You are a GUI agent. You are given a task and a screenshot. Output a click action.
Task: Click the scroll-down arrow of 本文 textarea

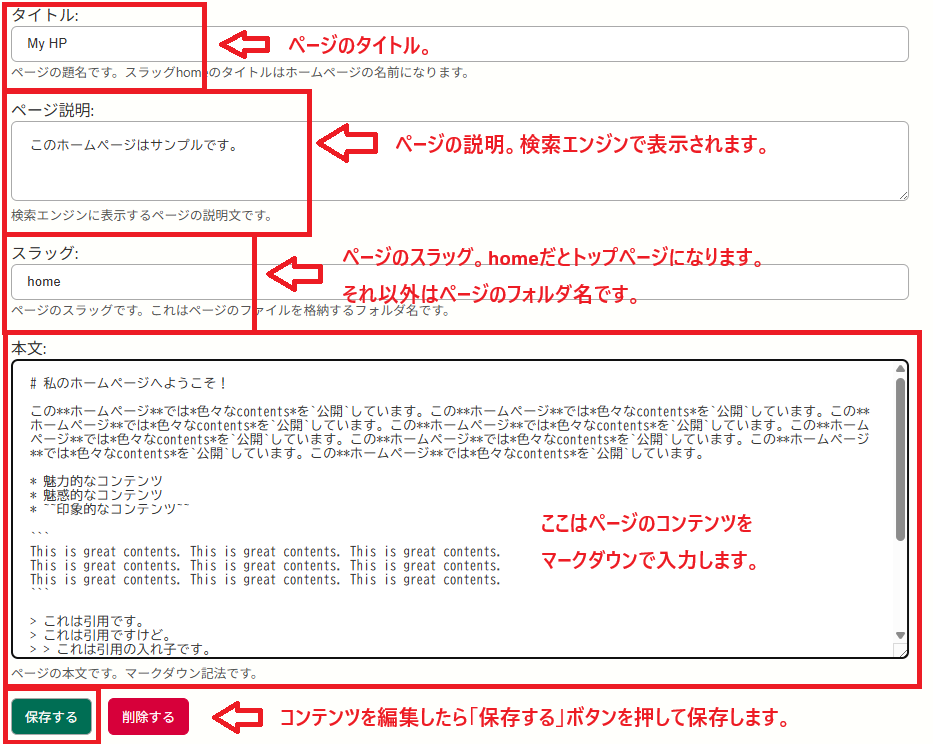[x=900, y=635]
